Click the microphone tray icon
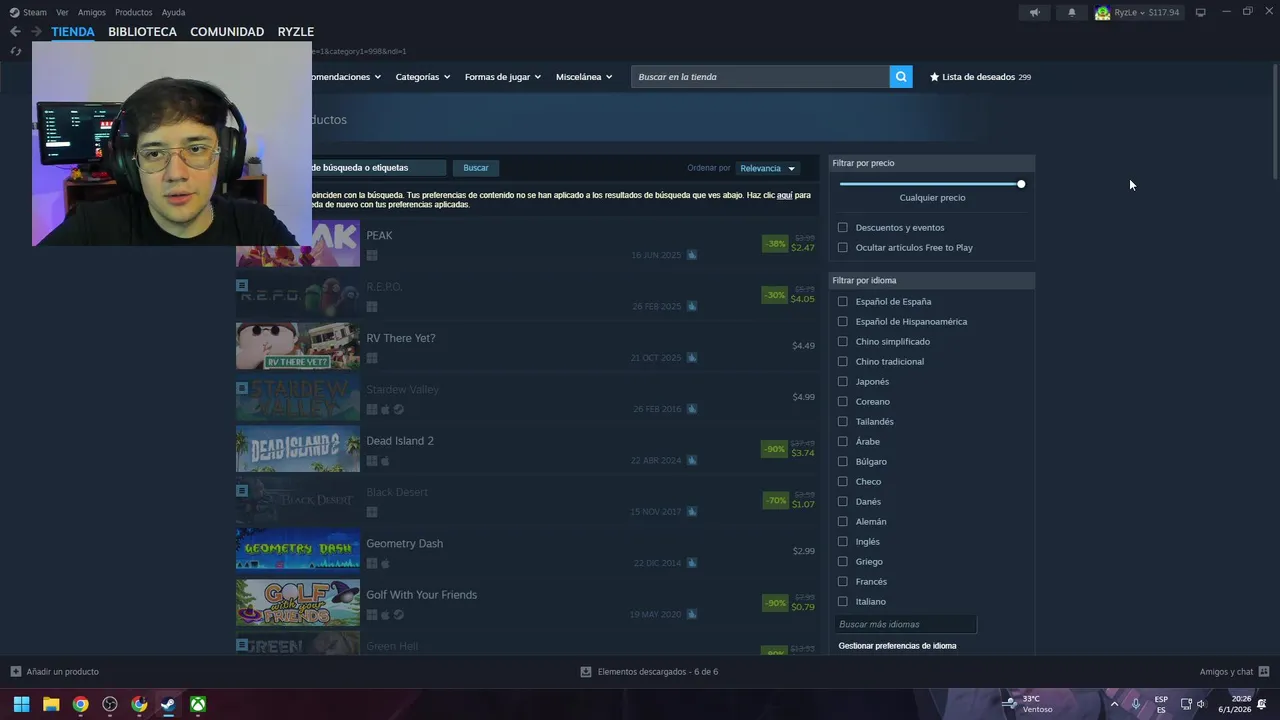 tap(1136, 704)
